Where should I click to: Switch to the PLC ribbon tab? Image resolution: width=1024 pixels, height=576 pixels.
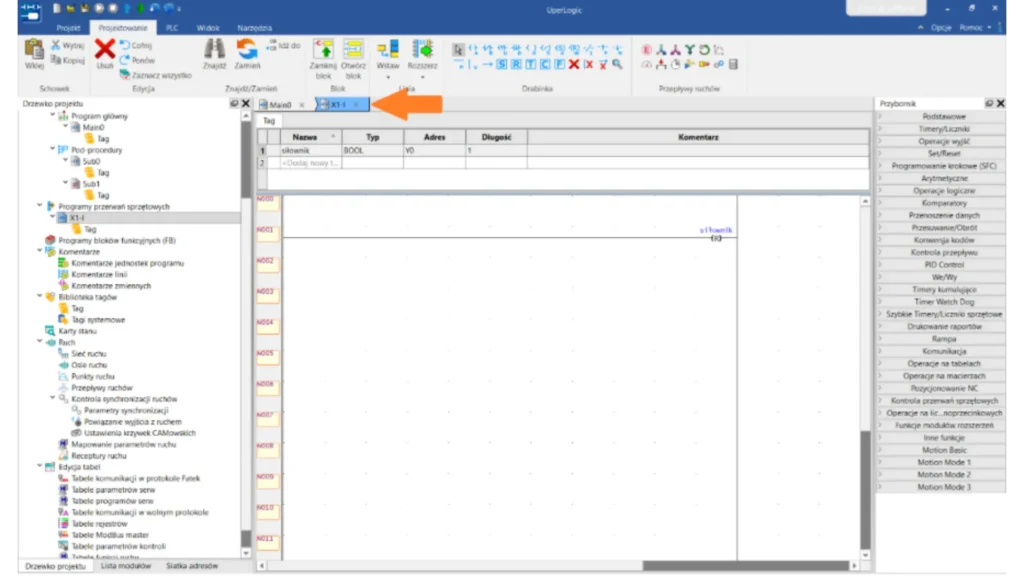(x=172, y=28)
